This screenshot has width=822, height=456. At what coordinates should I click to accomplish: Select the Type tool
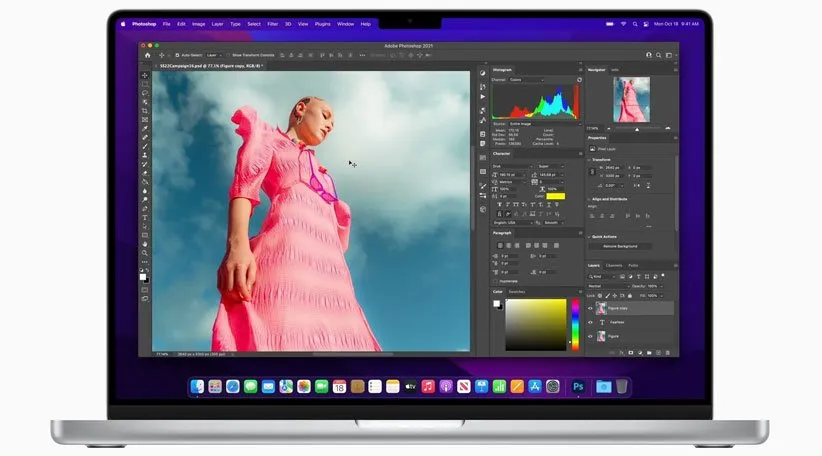click(145, 217)
